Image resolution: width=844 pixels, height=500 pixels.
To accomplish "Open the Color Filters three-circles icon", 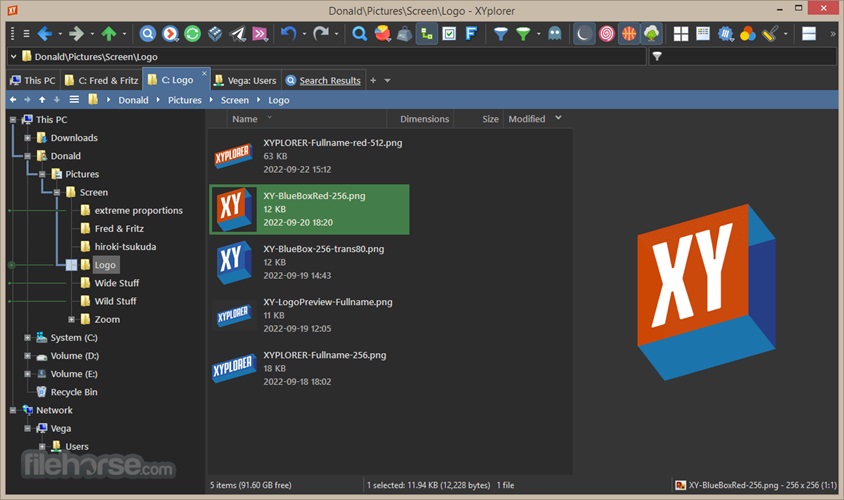I will coord(747,34).
